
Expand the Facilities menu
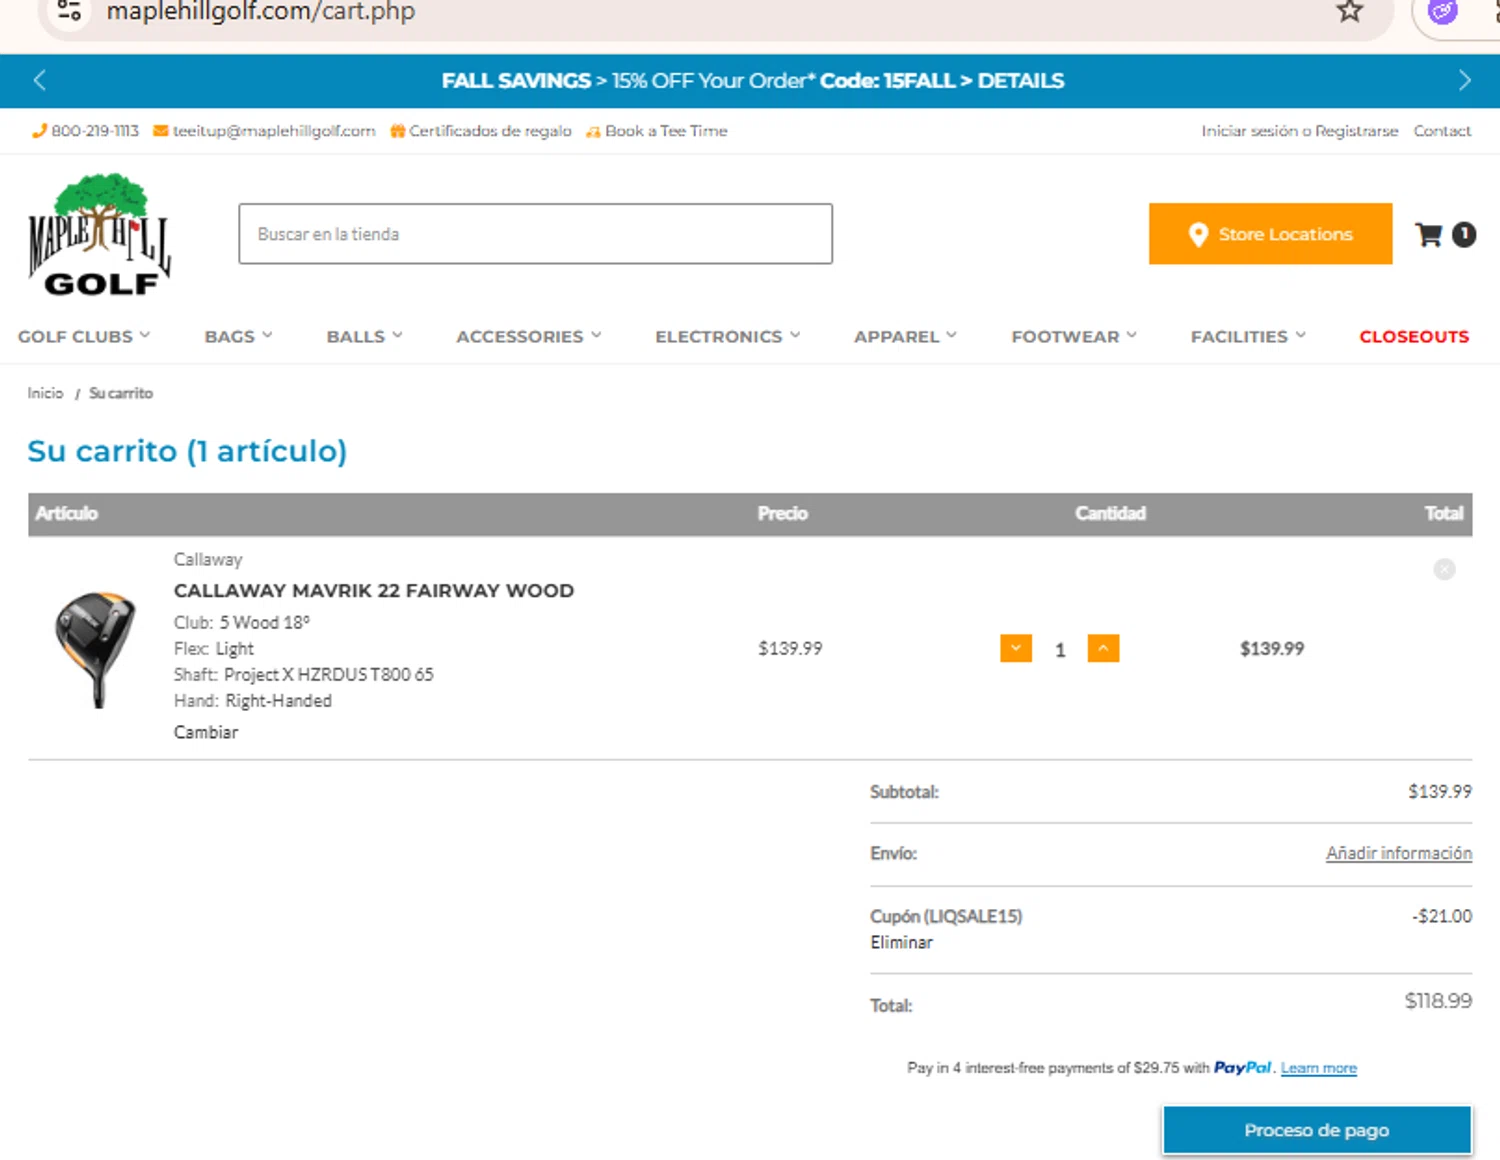click(x=1248, y=337)
